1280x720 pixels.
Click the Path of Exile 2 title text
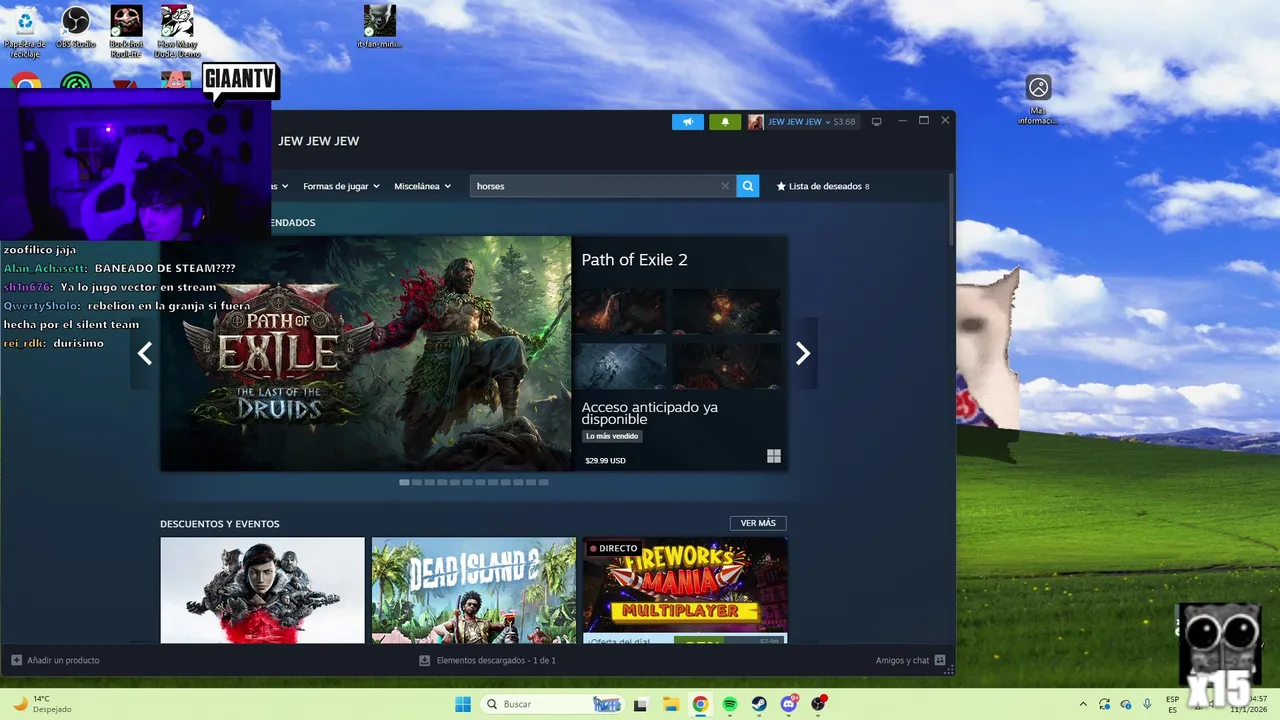(x=634, y=260)
